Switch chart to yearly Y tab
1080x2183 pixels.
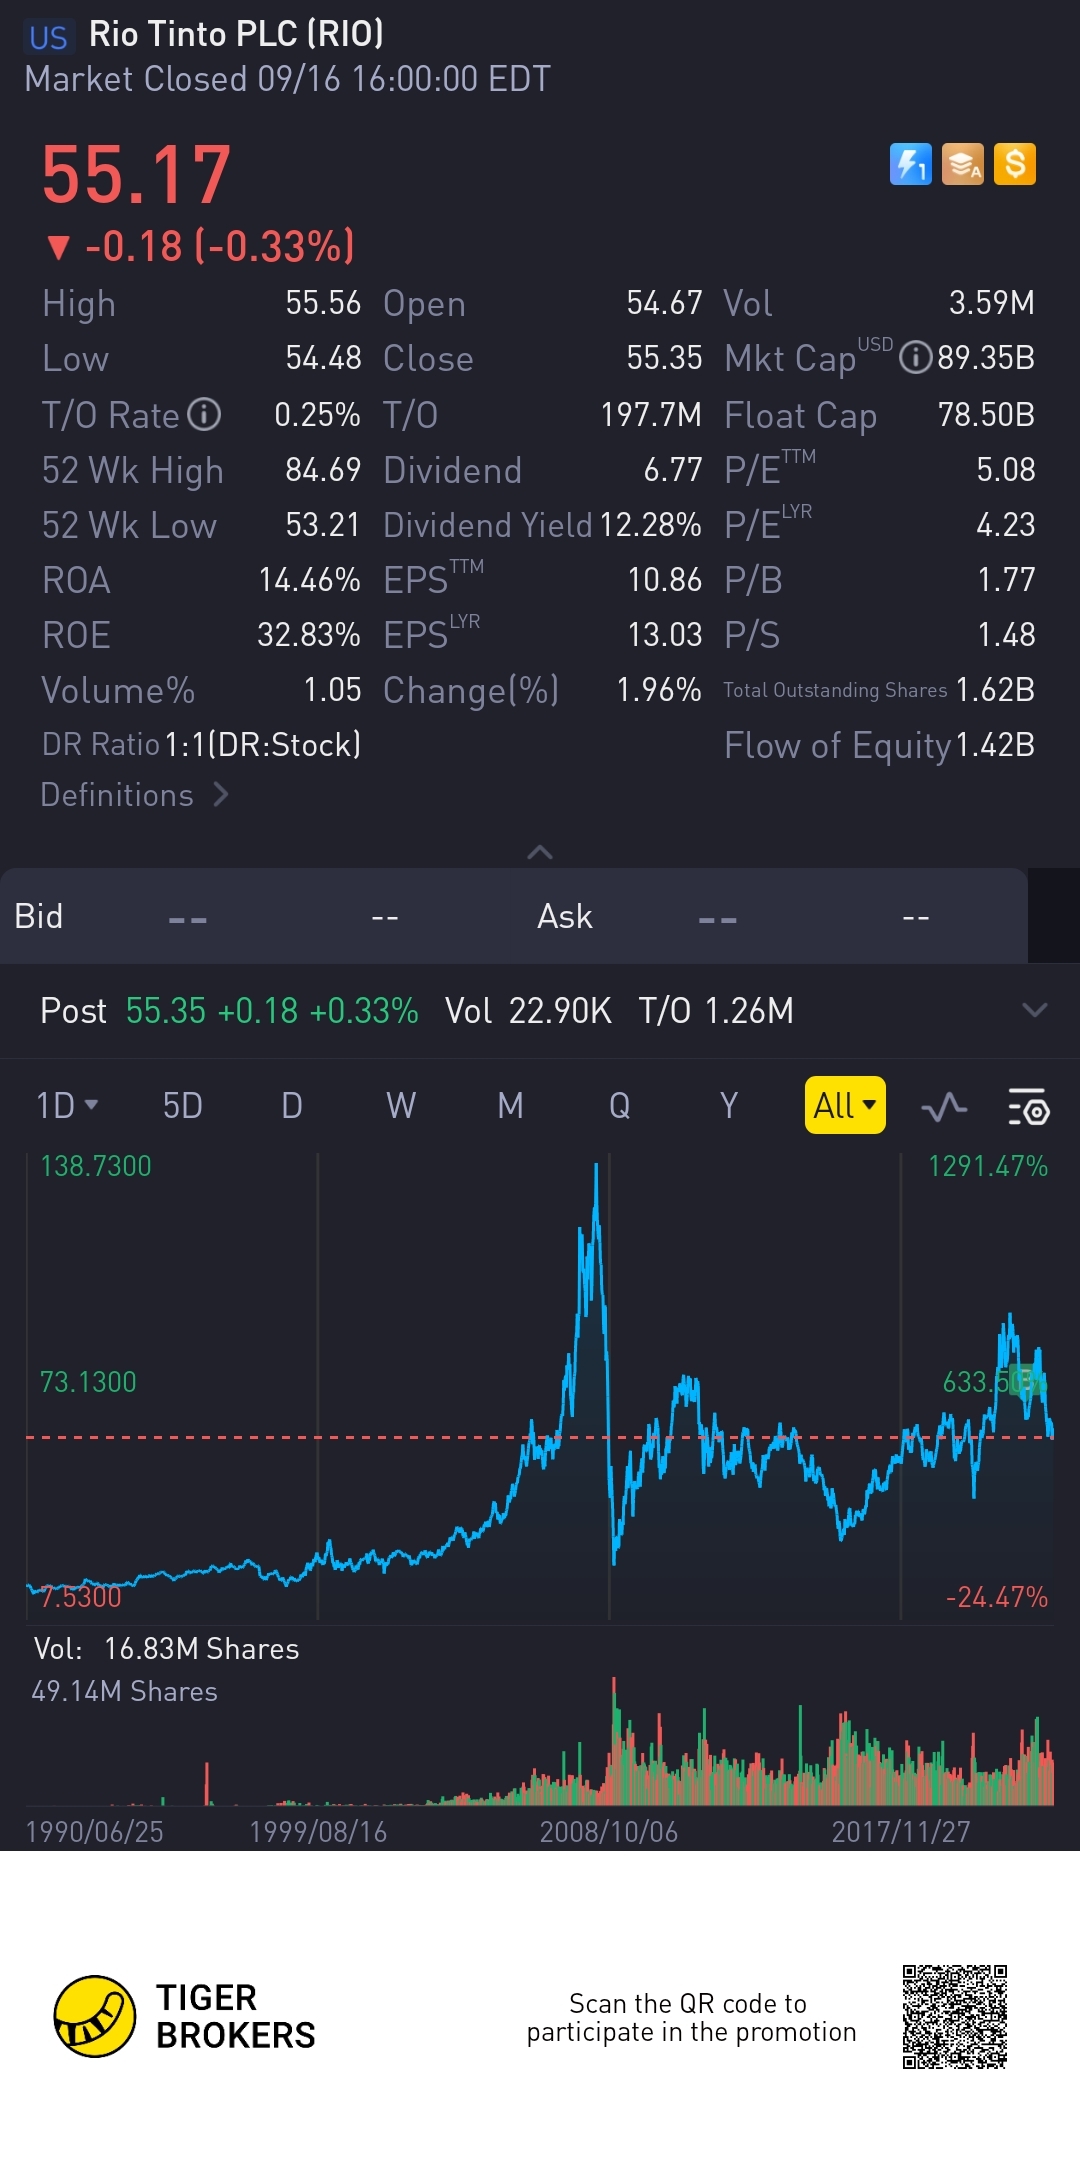(x=729, y=1105)
